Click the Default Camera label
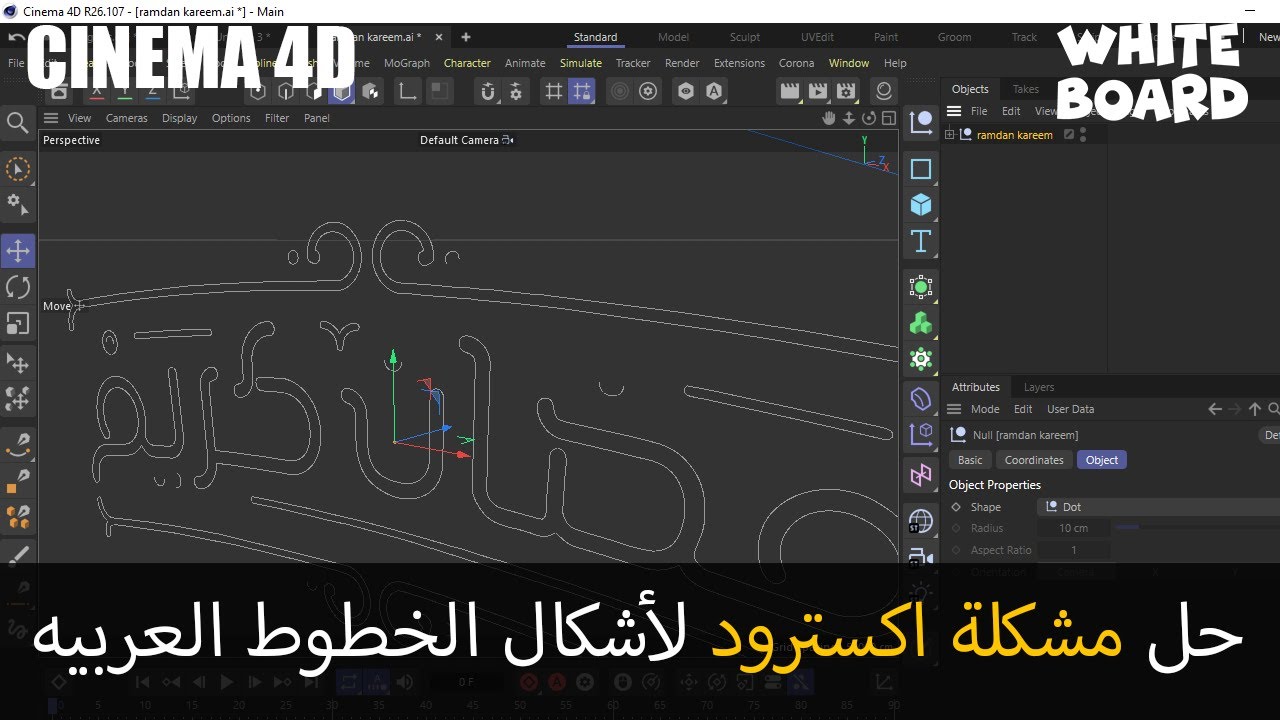 (459, 140)
